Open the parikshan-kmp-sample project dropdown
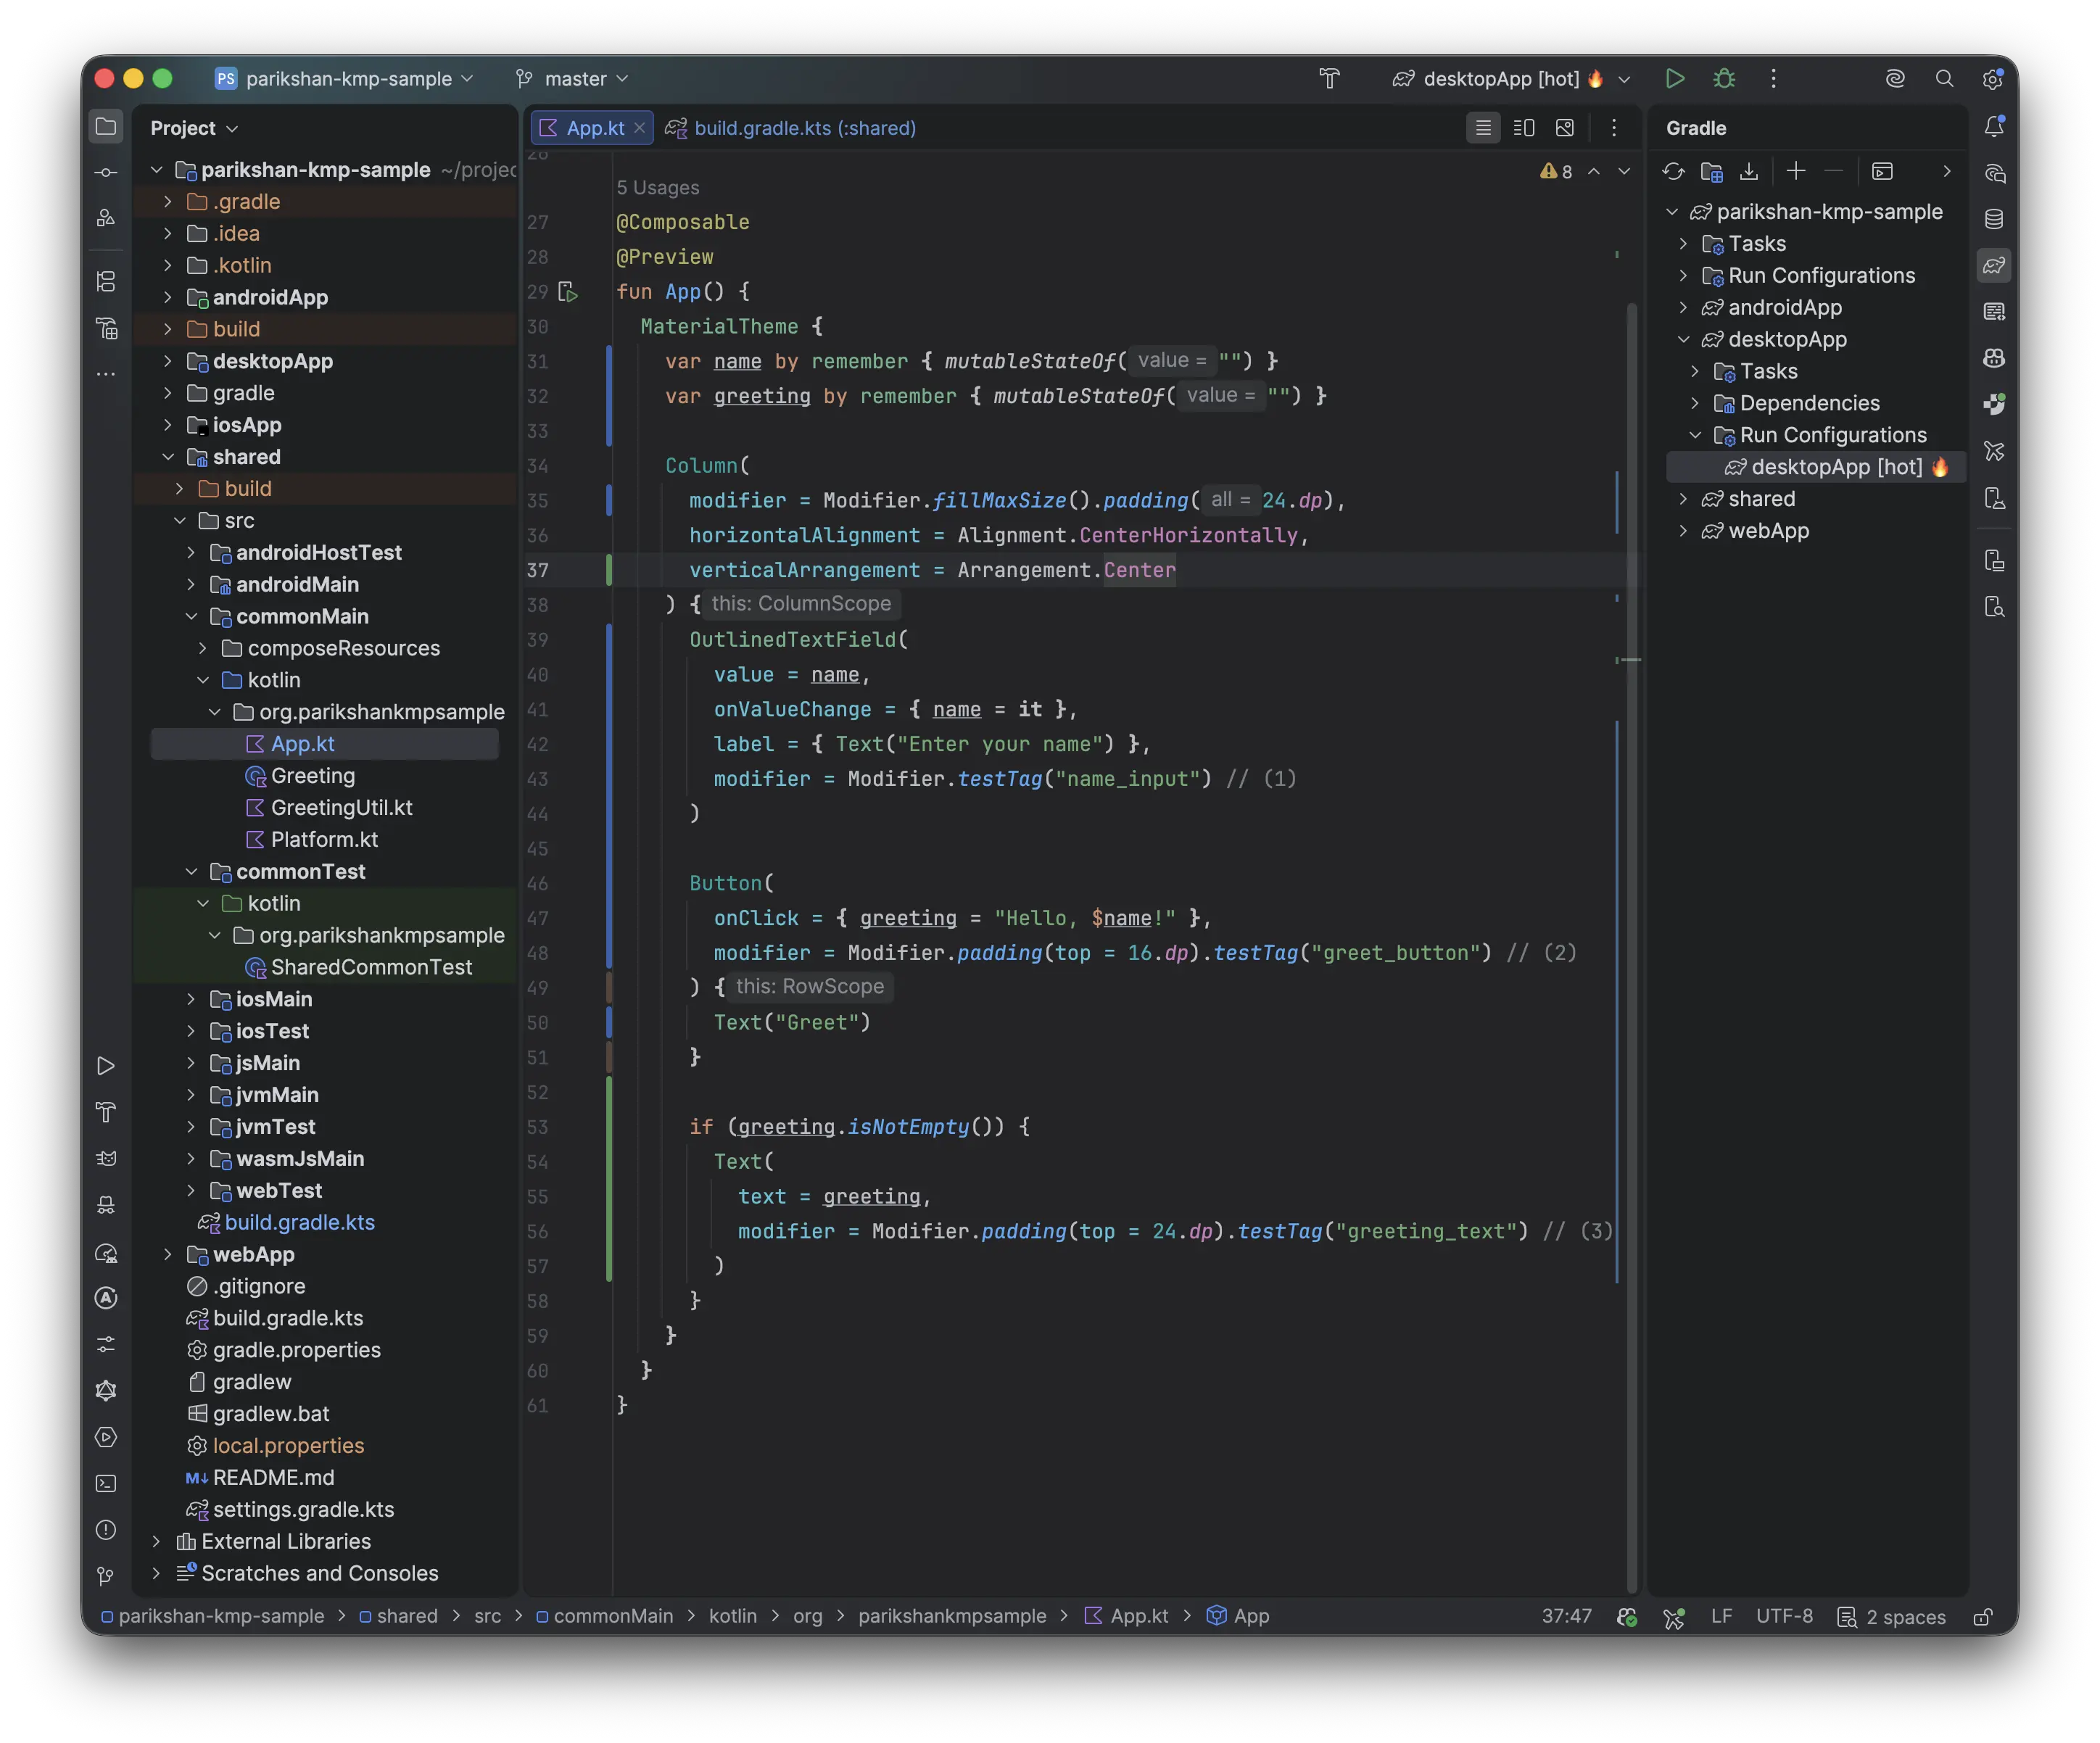This screenshot has width=2100, height=1743. (x=344, y=78)
